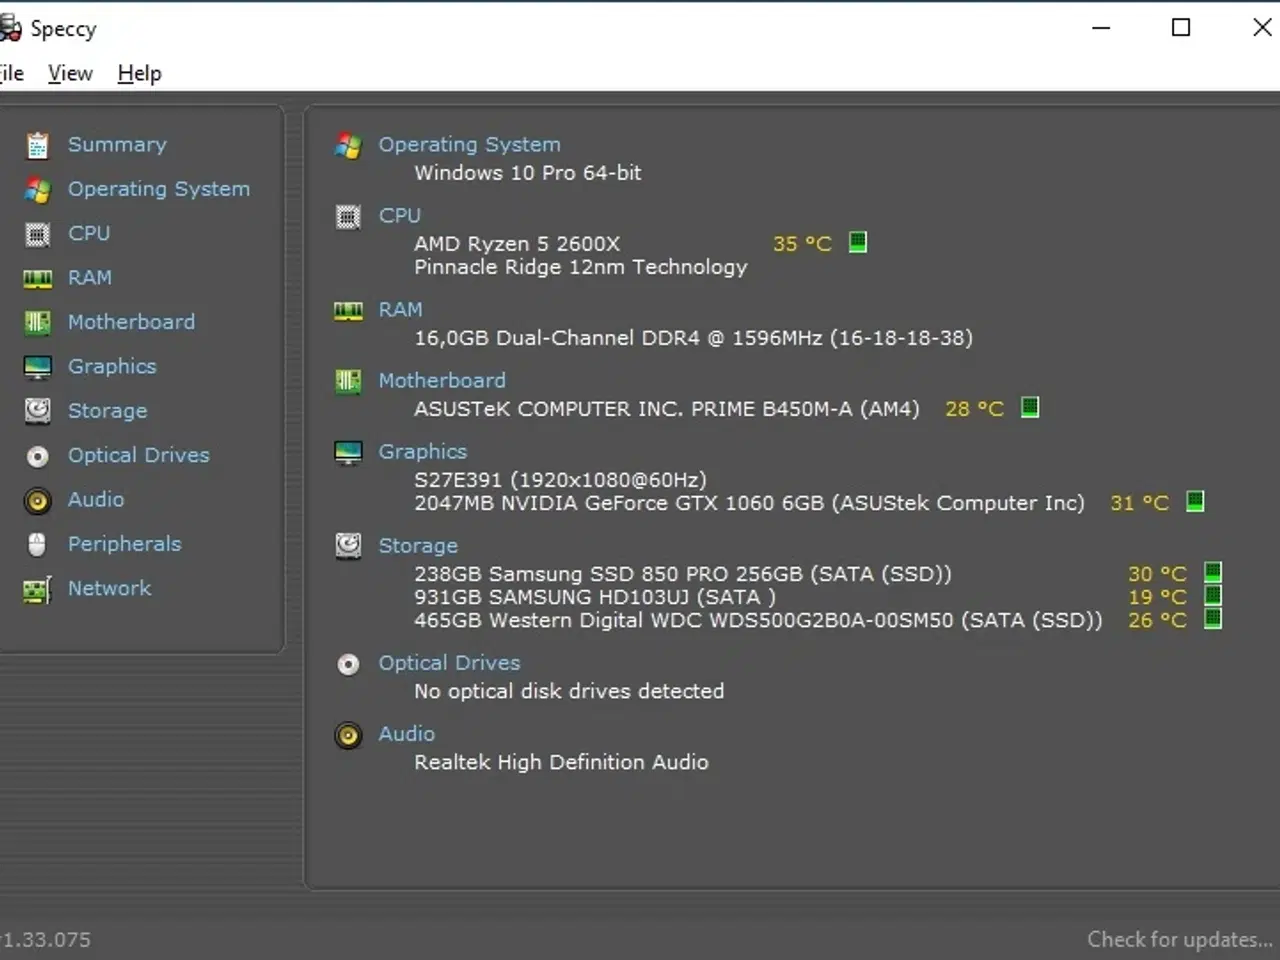Click the version number 1.33.075 in status bar
Image resolution: width=1280 pixels, height=960 pixels.
(x=45, y=939)
